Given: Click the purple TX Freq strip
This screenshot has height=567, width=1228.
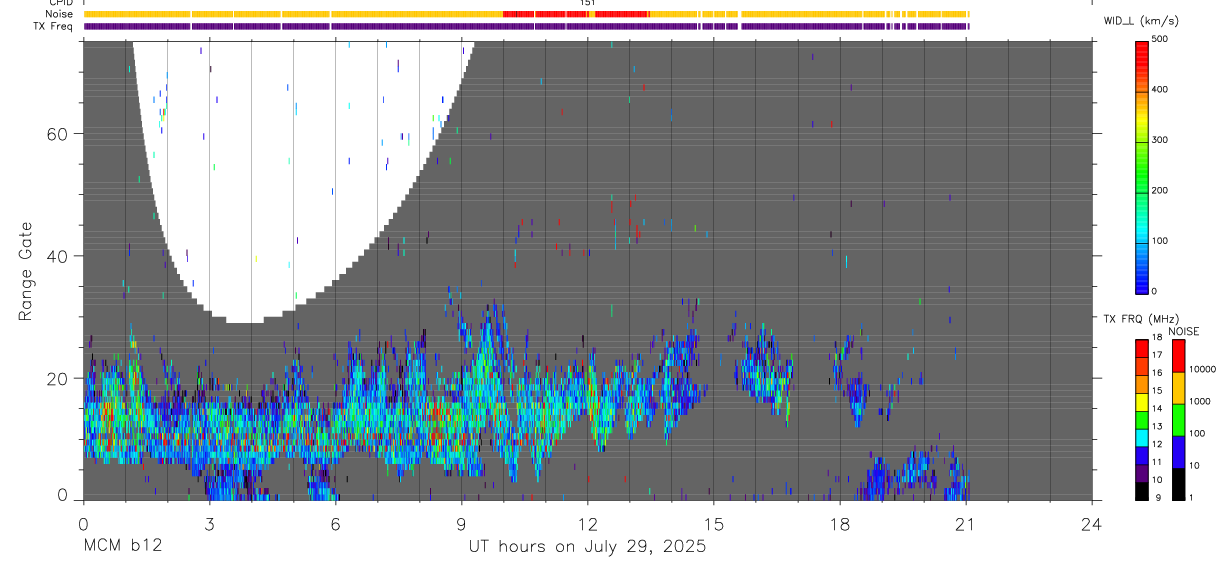Looking at the screenshot, I should click(526, 26).
